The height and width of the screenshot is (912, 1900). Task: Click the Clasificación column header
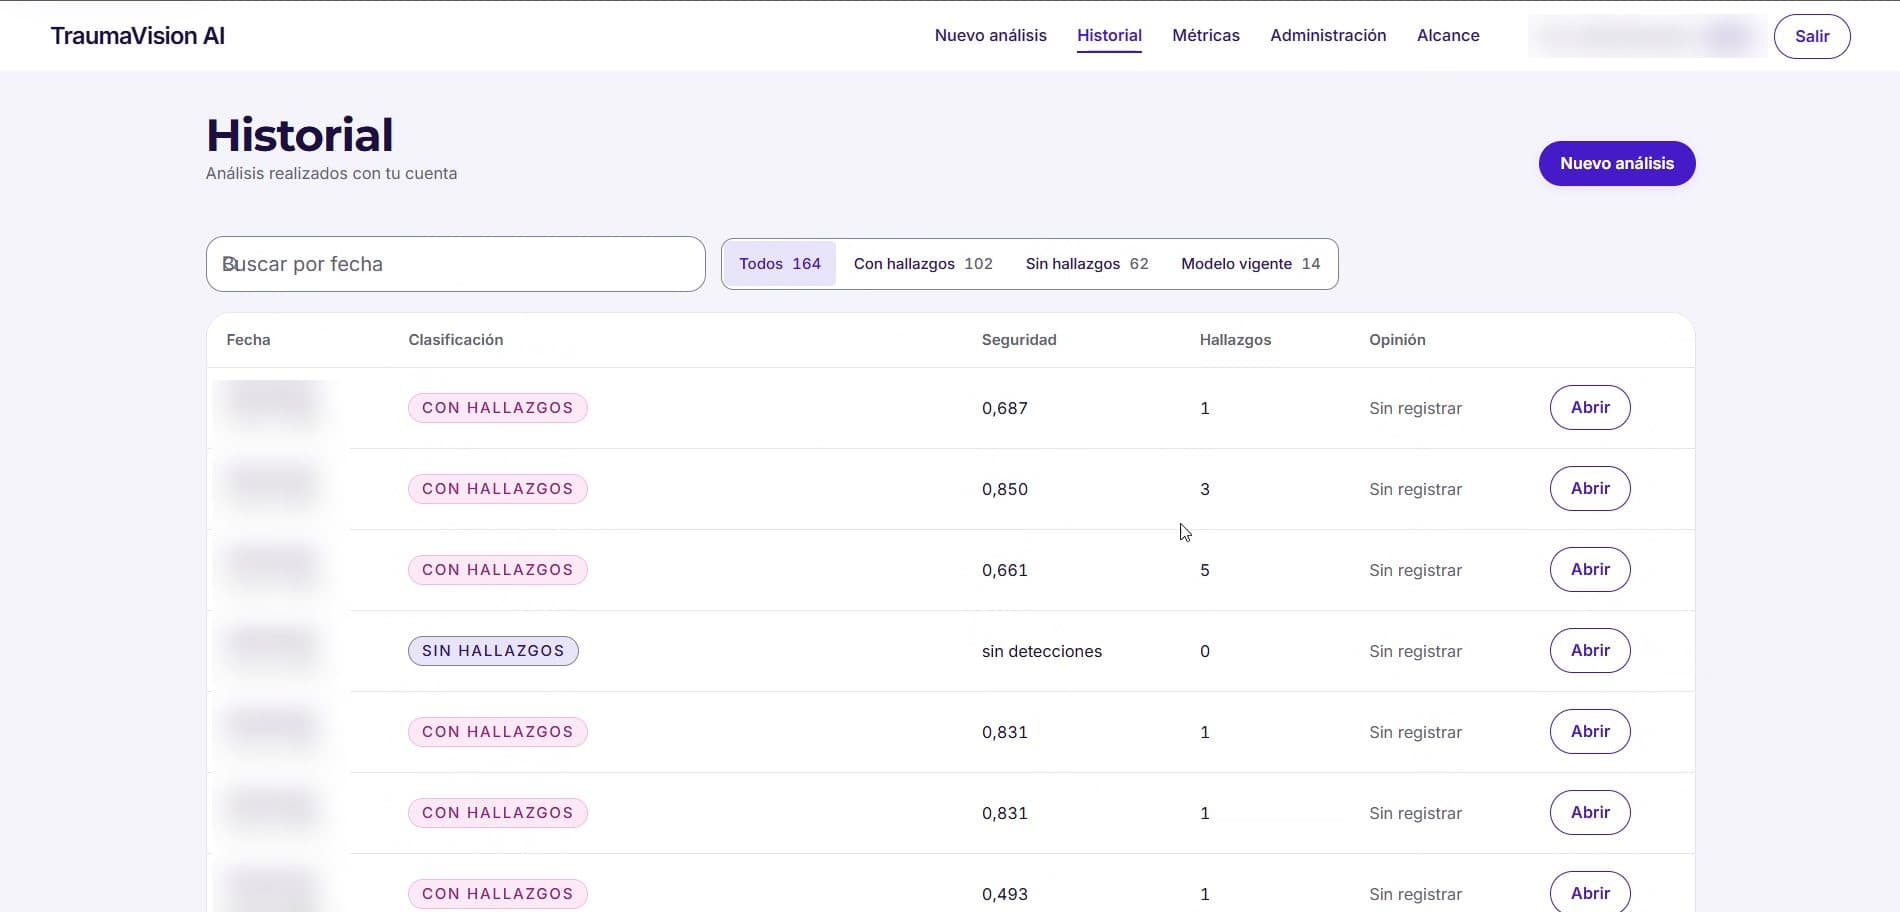point(456,340)
